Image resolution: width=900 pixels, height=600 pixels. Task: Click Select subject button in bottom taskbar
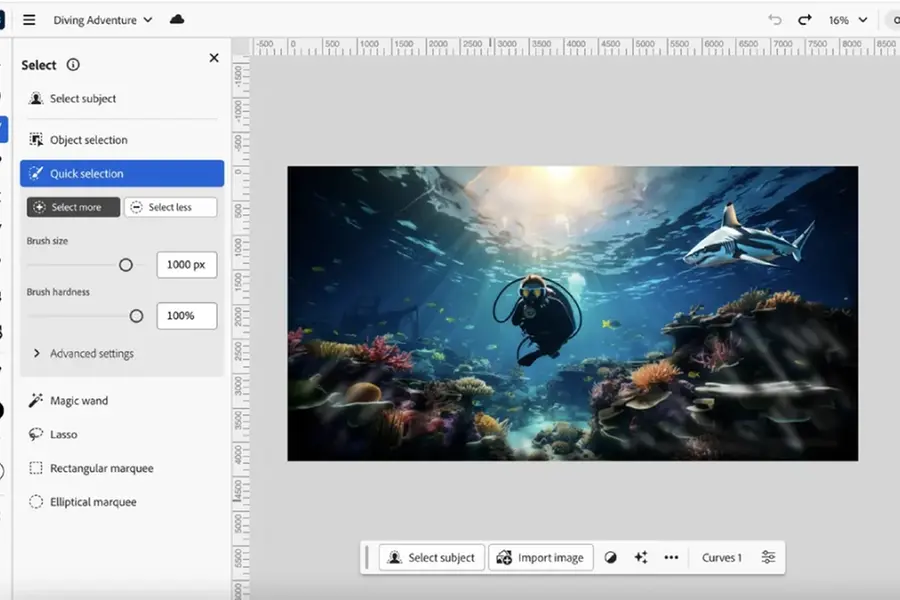click(x=432, y=558)
